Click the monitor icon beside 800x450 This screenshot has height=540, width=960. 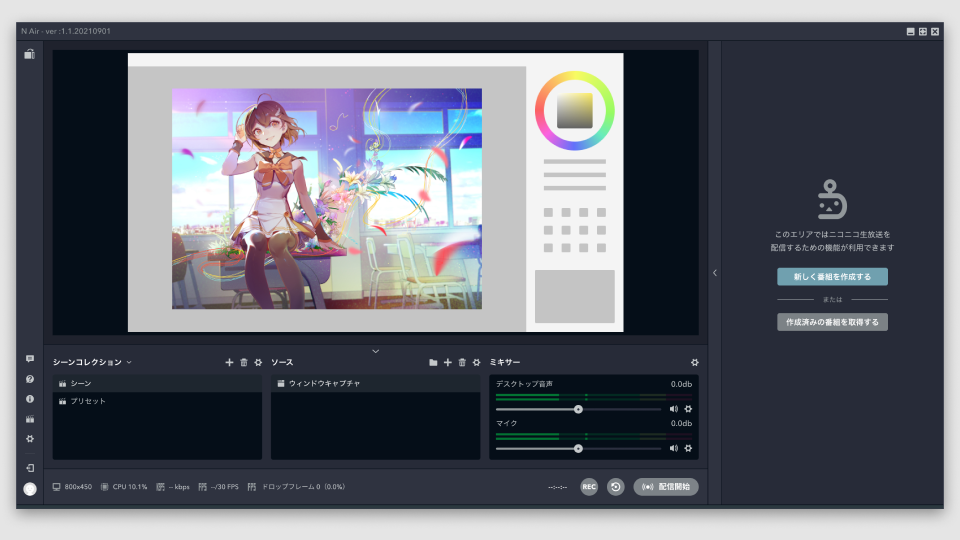[56, 487]
